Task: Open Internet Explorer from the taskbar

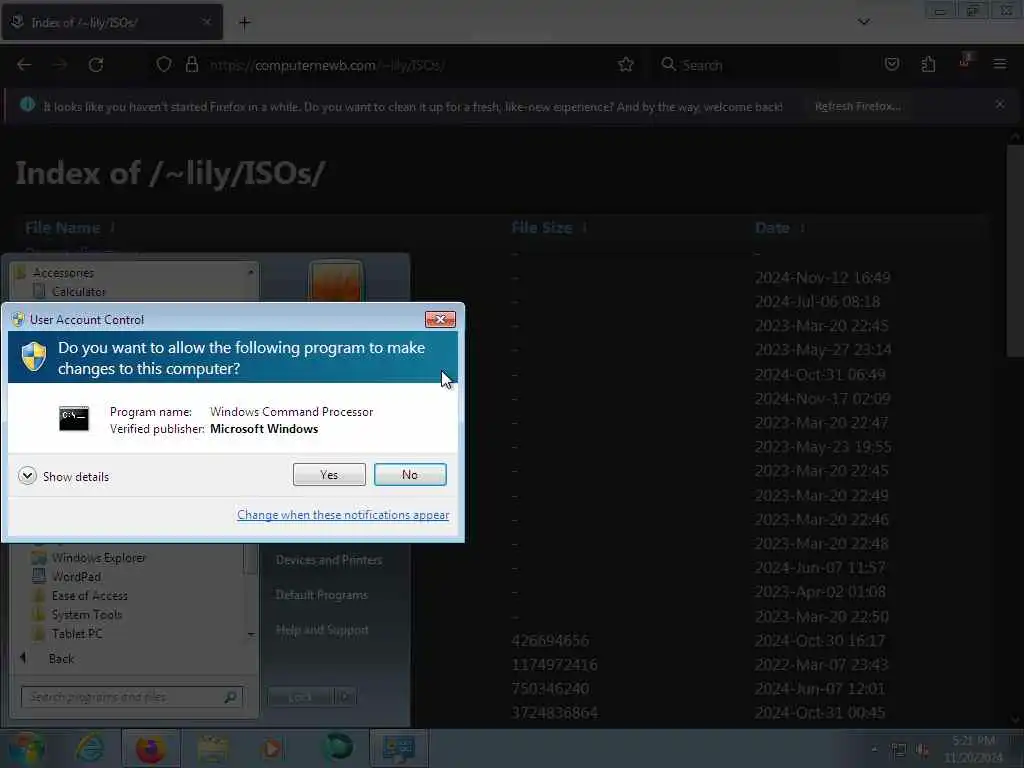Action: pyautogui.click(x=89, y=748)
